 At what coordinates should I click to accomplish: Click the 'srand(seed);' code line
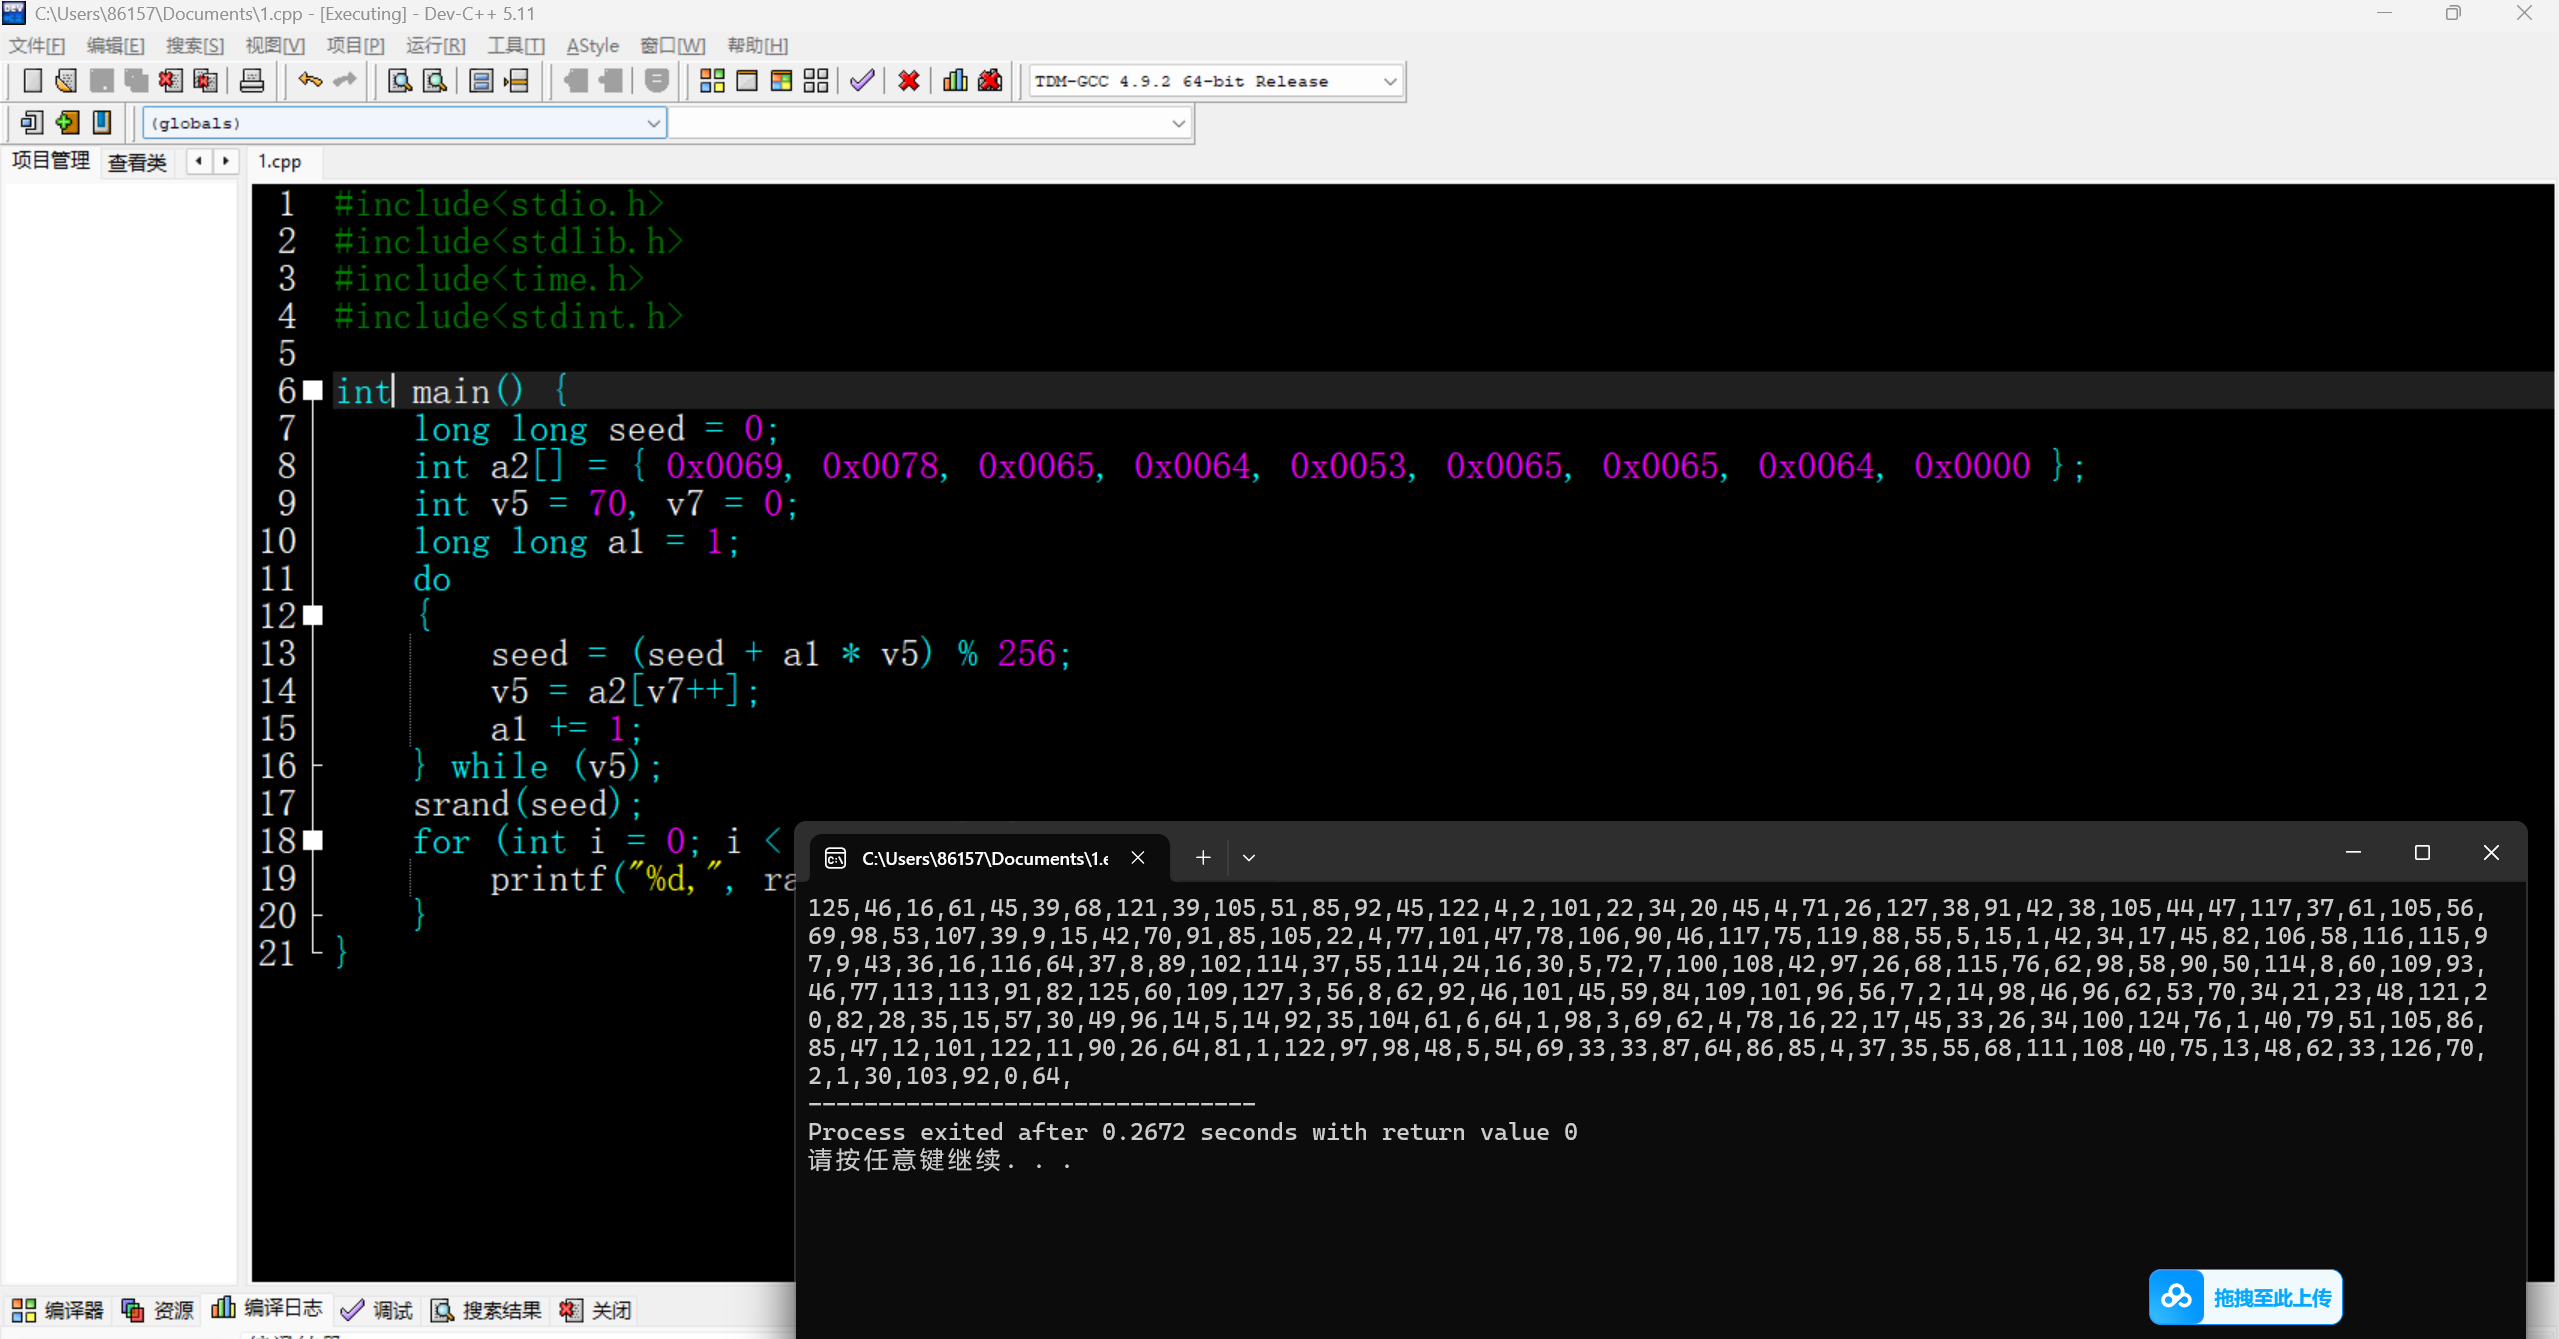527,803
